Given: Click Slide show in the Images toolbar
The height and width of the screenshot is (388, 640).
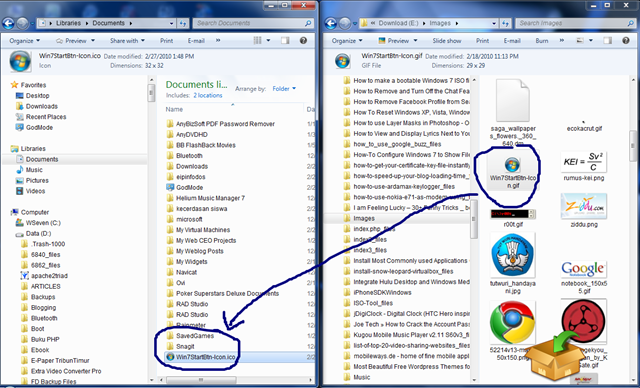Looking at the screenshot, I should coord(447,41).
